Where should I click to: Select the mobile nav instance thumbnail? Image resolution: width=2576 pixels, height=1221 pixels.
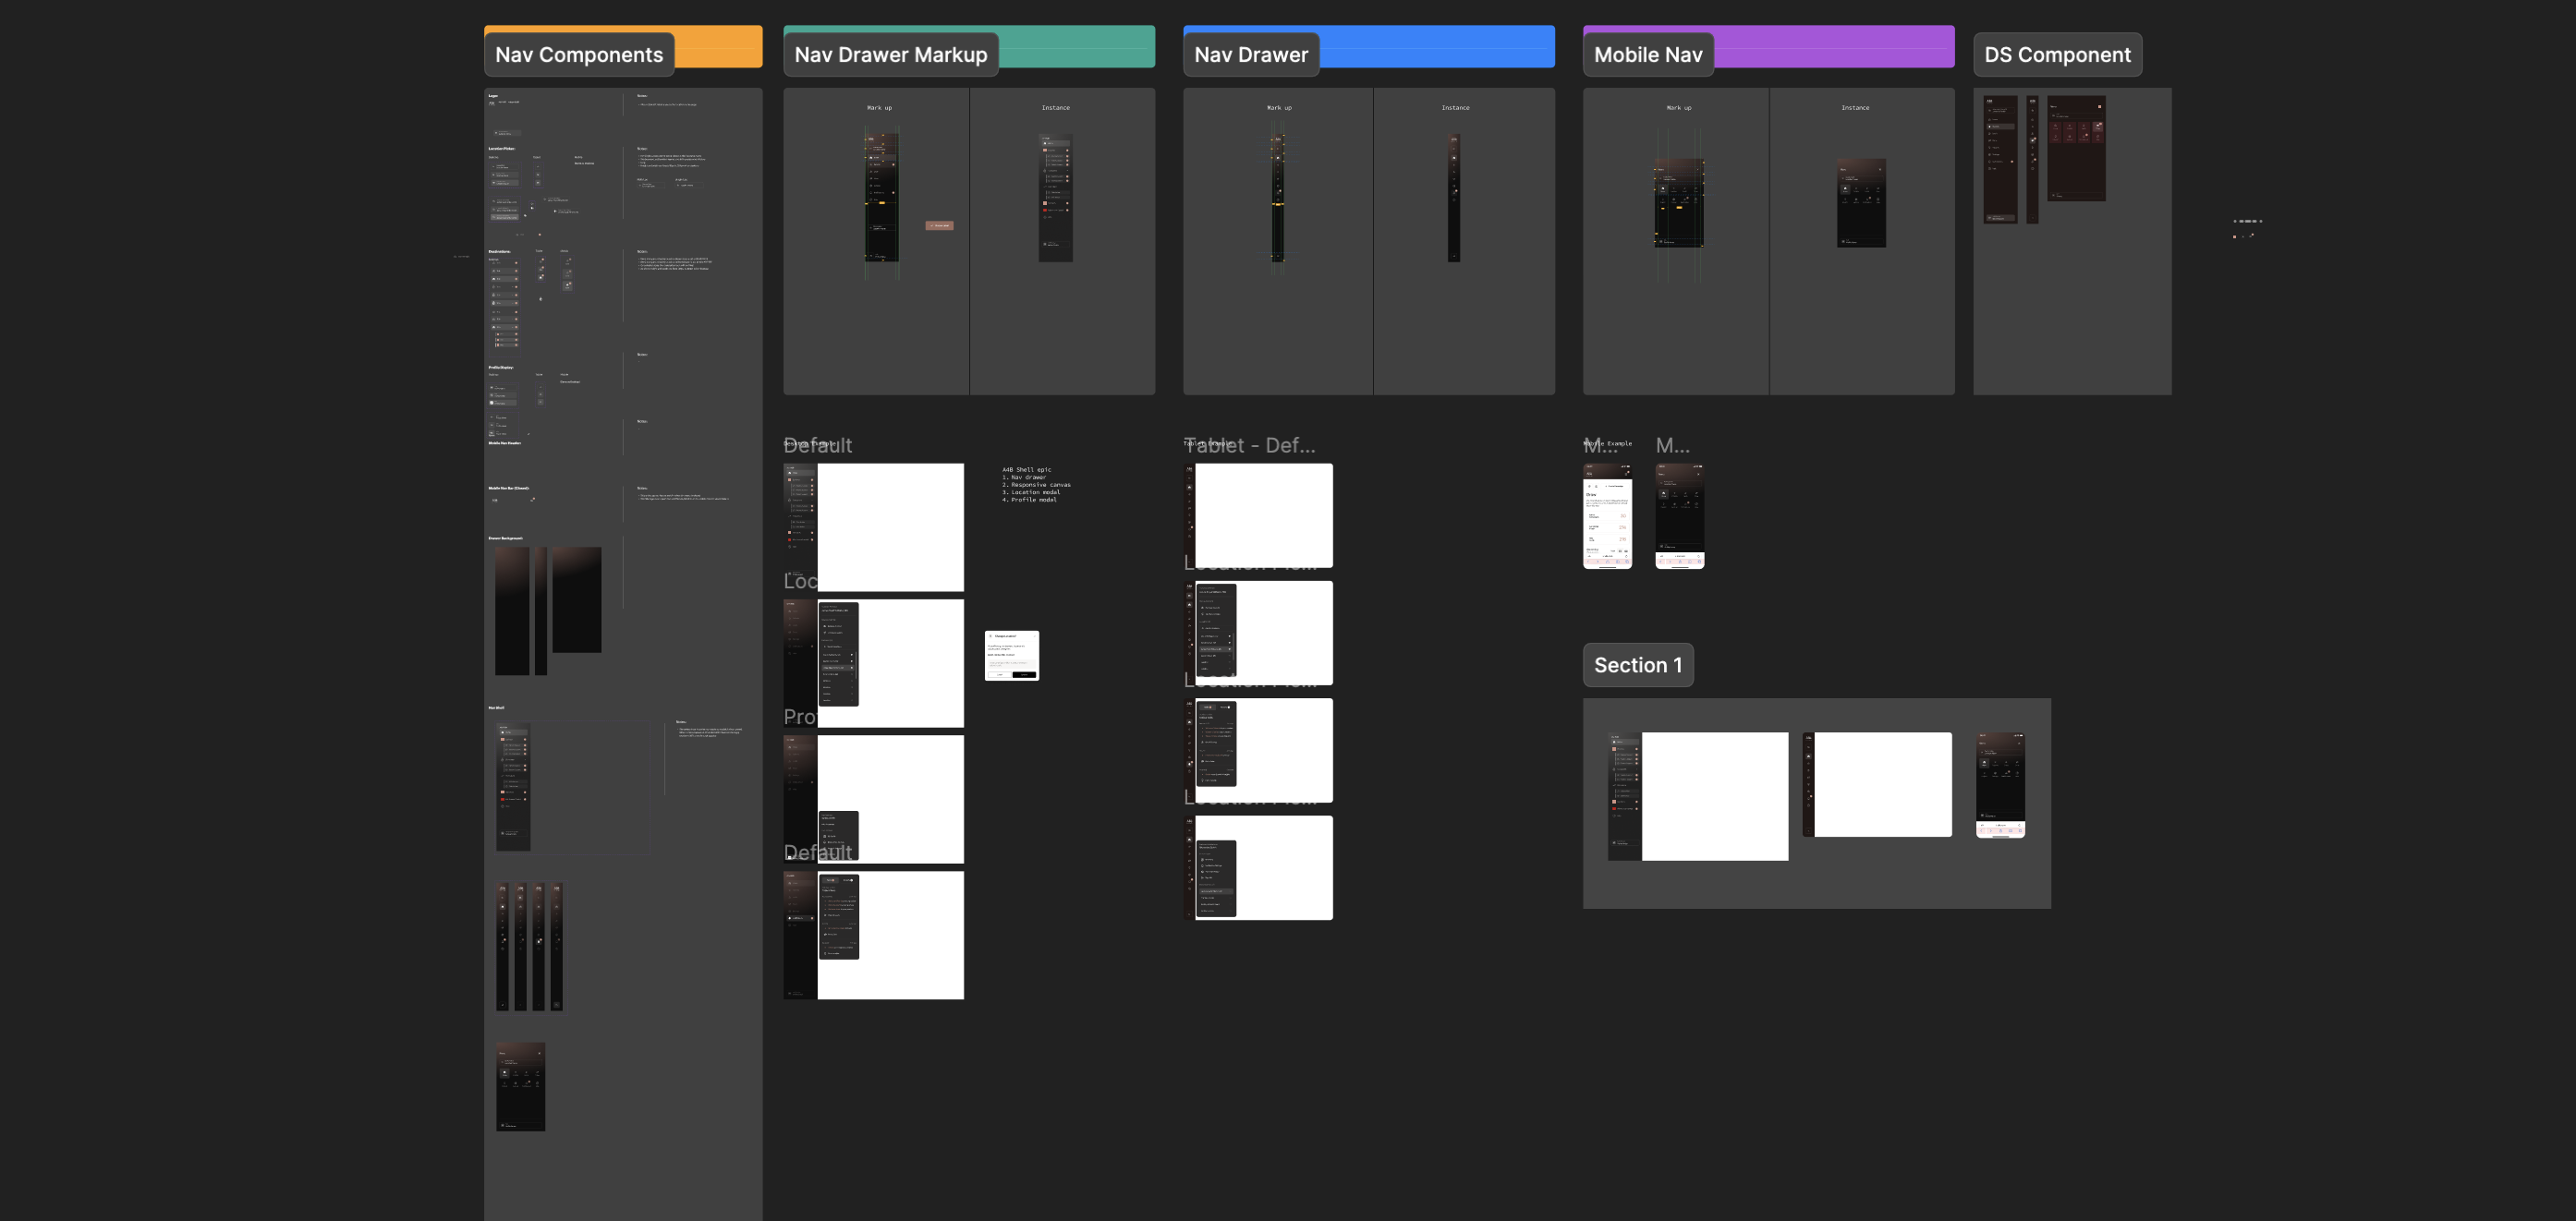[x=1862, y=203]
